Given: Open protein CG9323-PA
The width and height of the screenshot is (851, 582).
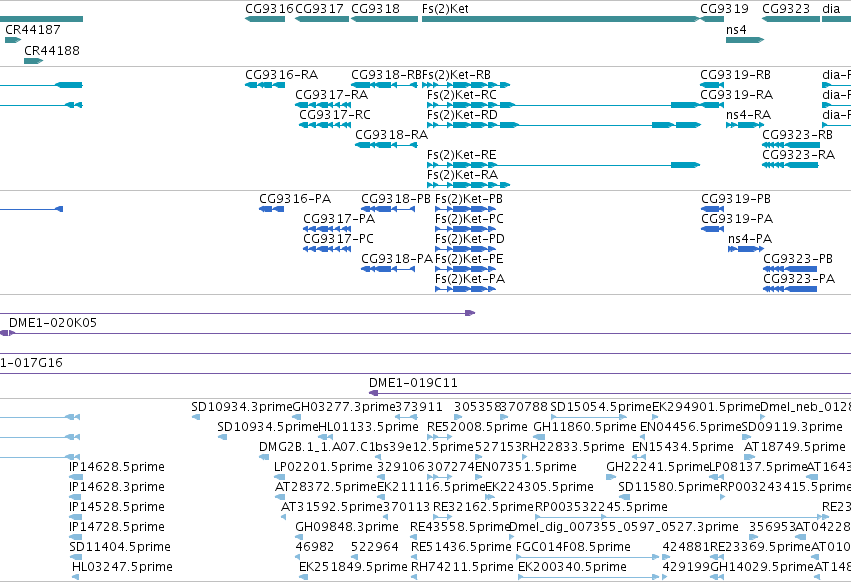Looking at the screenshot, I should click(x=799, y=280).
